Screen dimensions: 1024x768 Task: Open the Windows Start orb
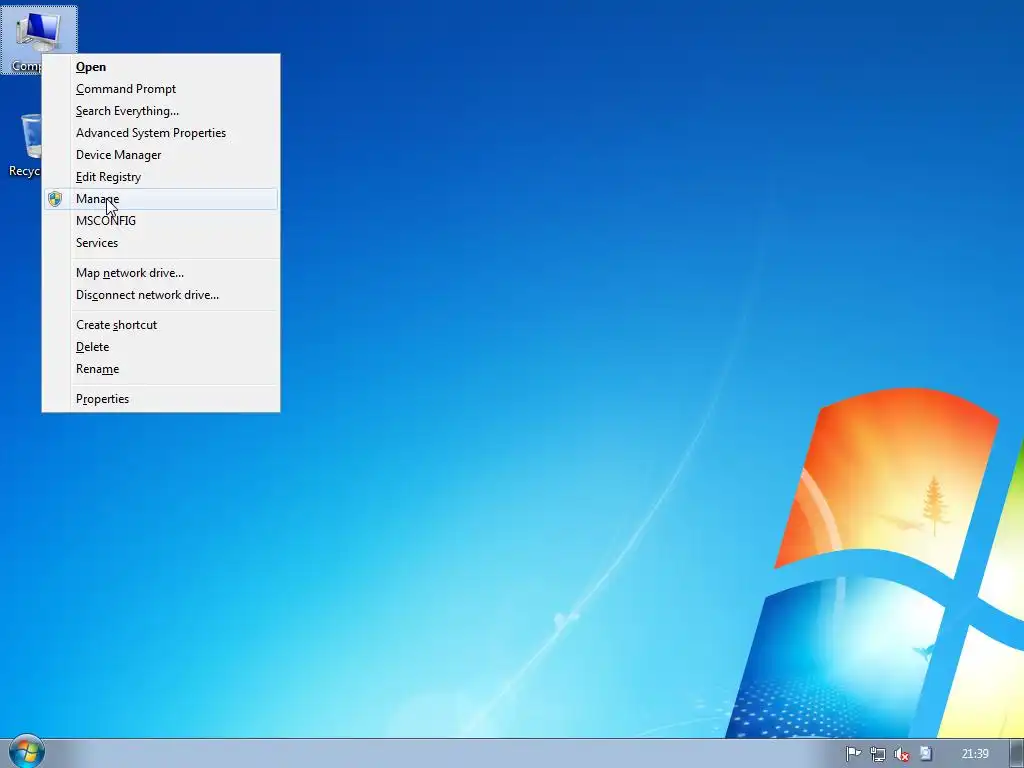pyautogui.click(x=26, y=752)
